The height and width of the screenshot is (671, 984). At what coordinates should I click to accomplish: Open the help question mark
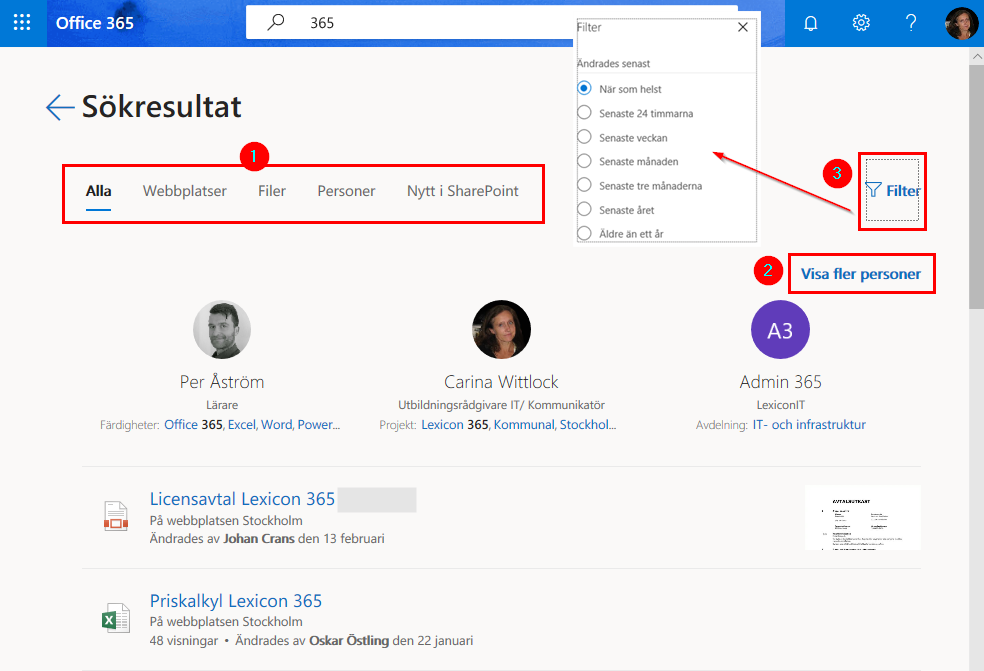(x=911, y=23)
